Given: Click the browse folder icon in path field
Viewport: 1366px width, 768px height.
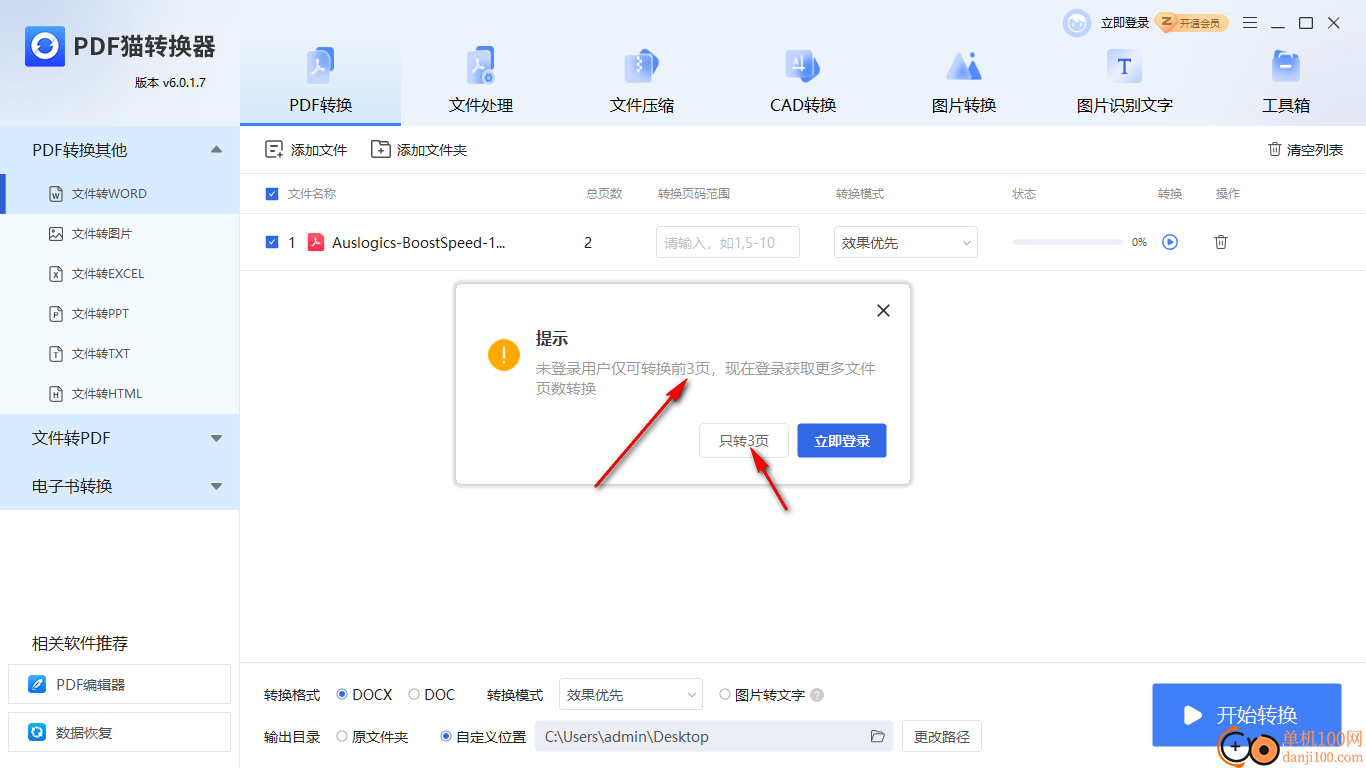Looking at the screenshot, I should [x=878, y=737].
